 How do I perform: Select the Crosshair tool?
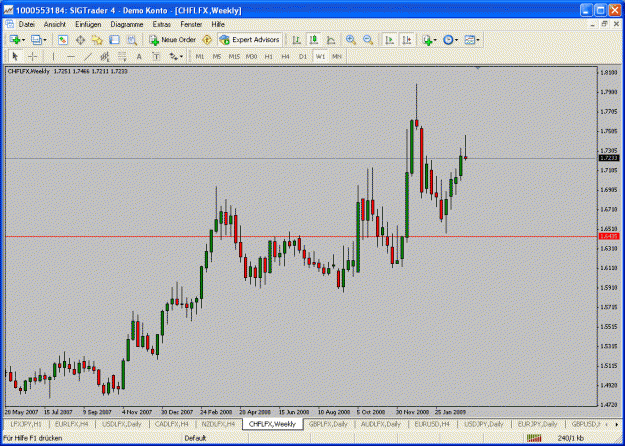click(33, 57)
